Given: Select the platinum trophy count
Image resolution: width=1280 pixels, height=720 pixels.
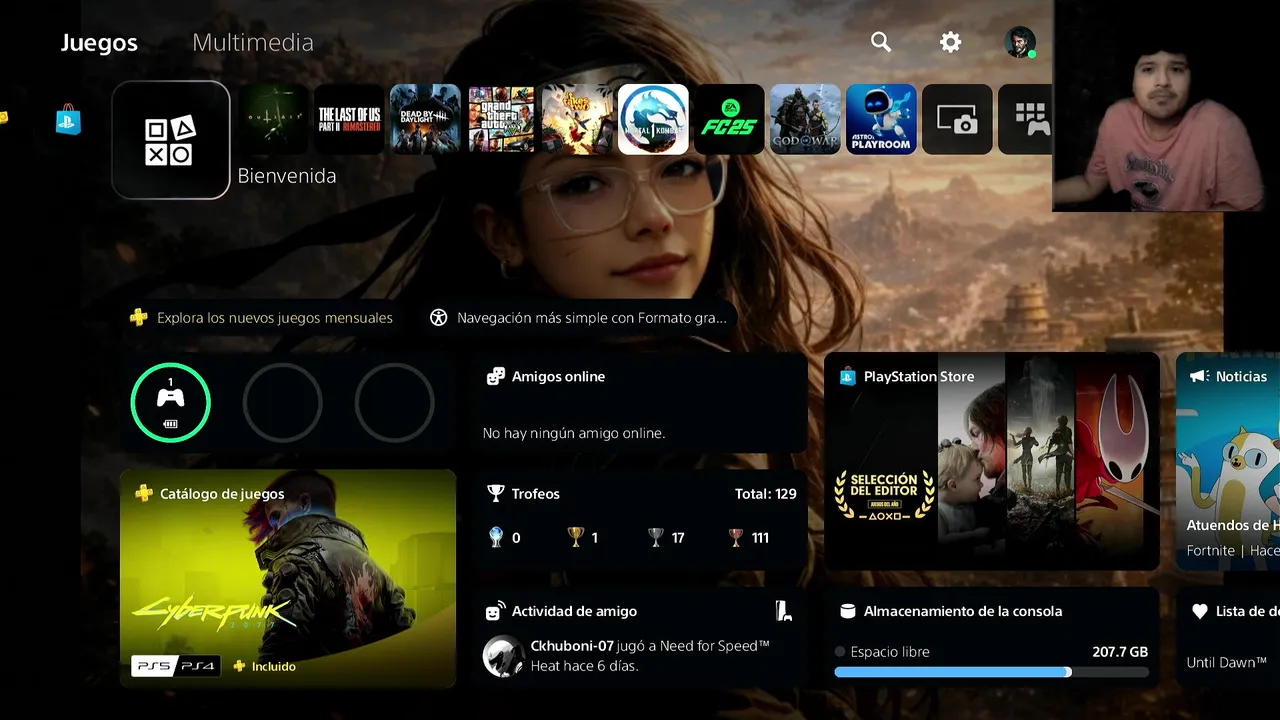Looking at the screenshot, I should coord(504,538).
